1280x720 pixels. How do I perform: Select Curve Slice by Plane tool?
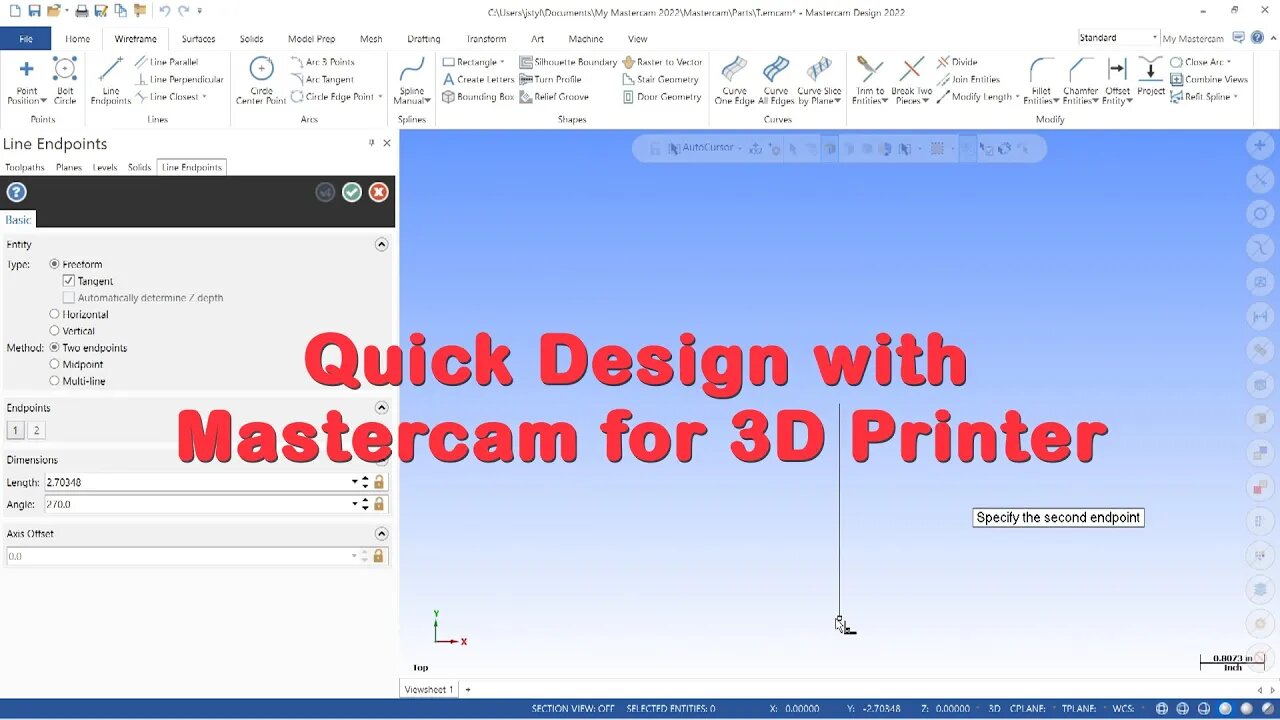point(819,80)
